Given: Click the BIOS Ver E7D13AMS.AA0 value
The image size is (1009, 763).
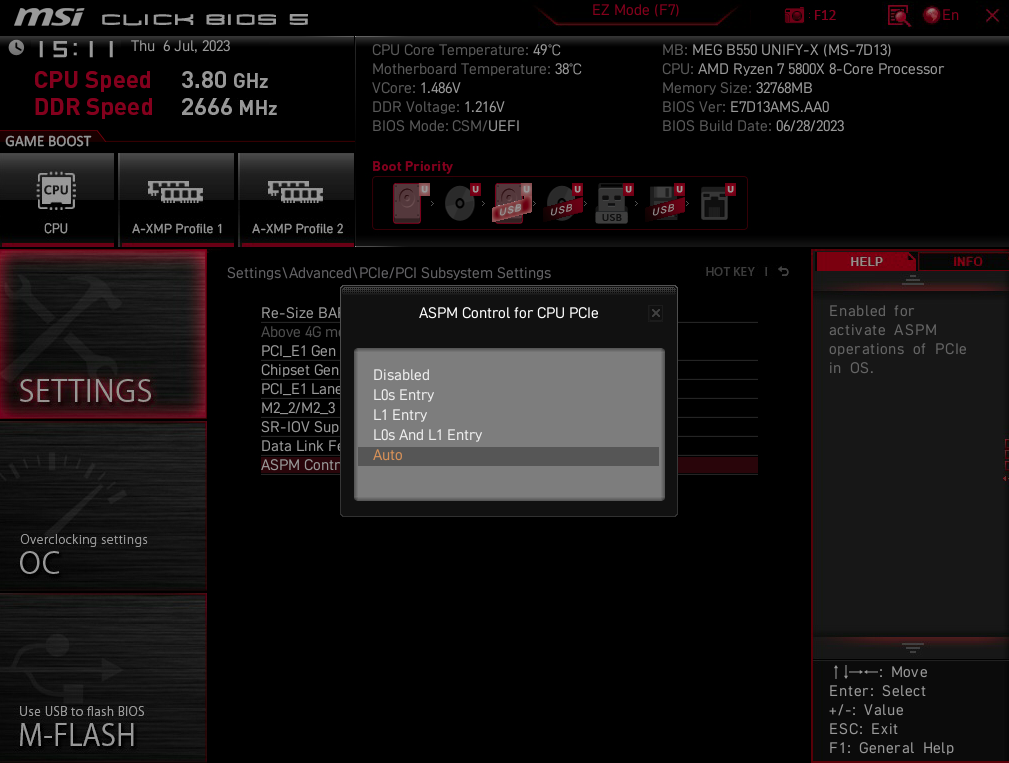Looking at the screenshot, I should click(x=779, y=107).
